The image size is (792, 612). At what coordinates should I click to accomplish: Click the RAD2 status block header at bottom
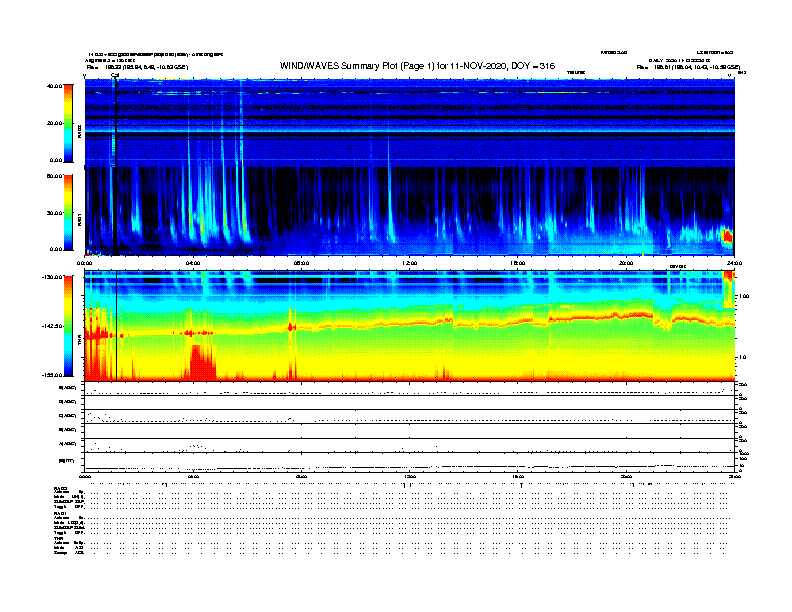pos(61,489)
